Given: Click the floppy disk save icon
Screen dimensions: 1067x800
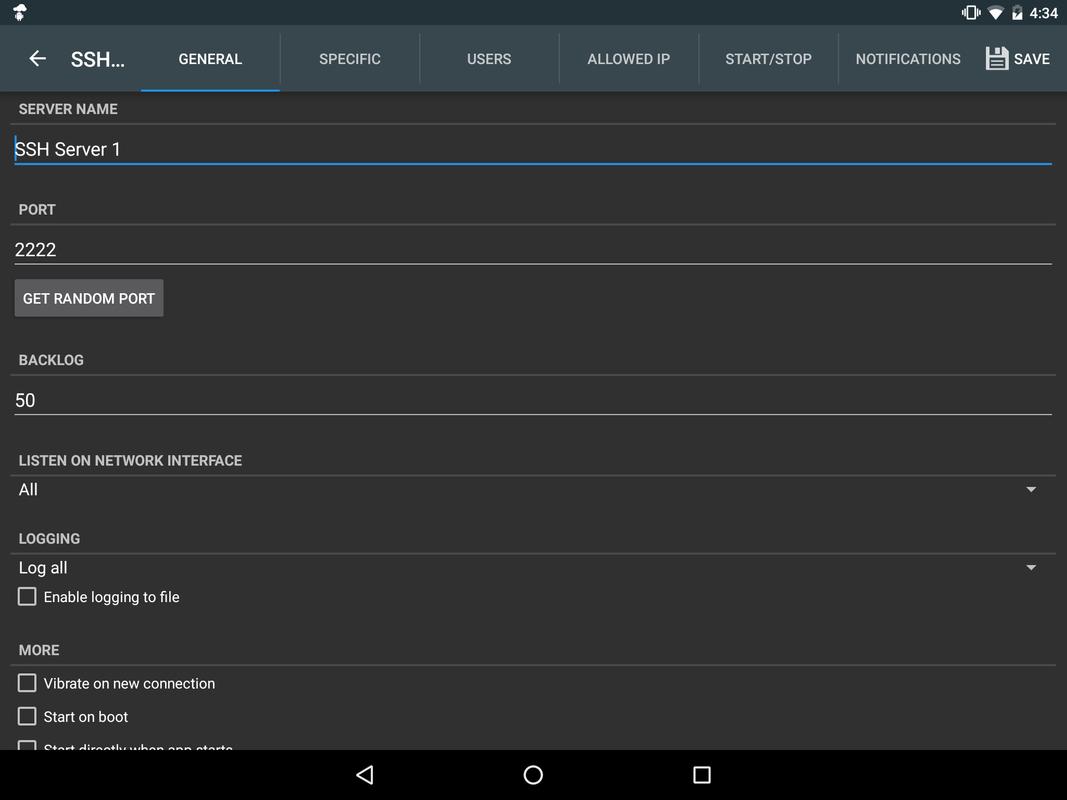Looking at the screenshot, I should 996,59.
